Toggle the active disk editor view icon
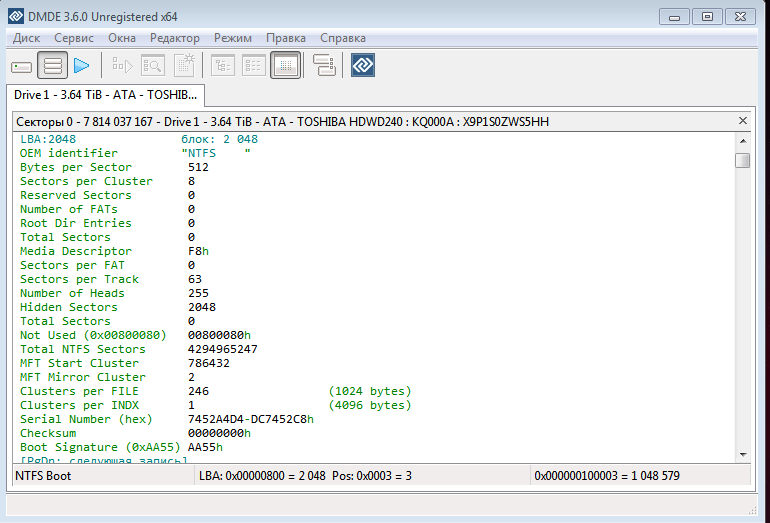Screen dimensions: 770x523 tap(285, 66)
